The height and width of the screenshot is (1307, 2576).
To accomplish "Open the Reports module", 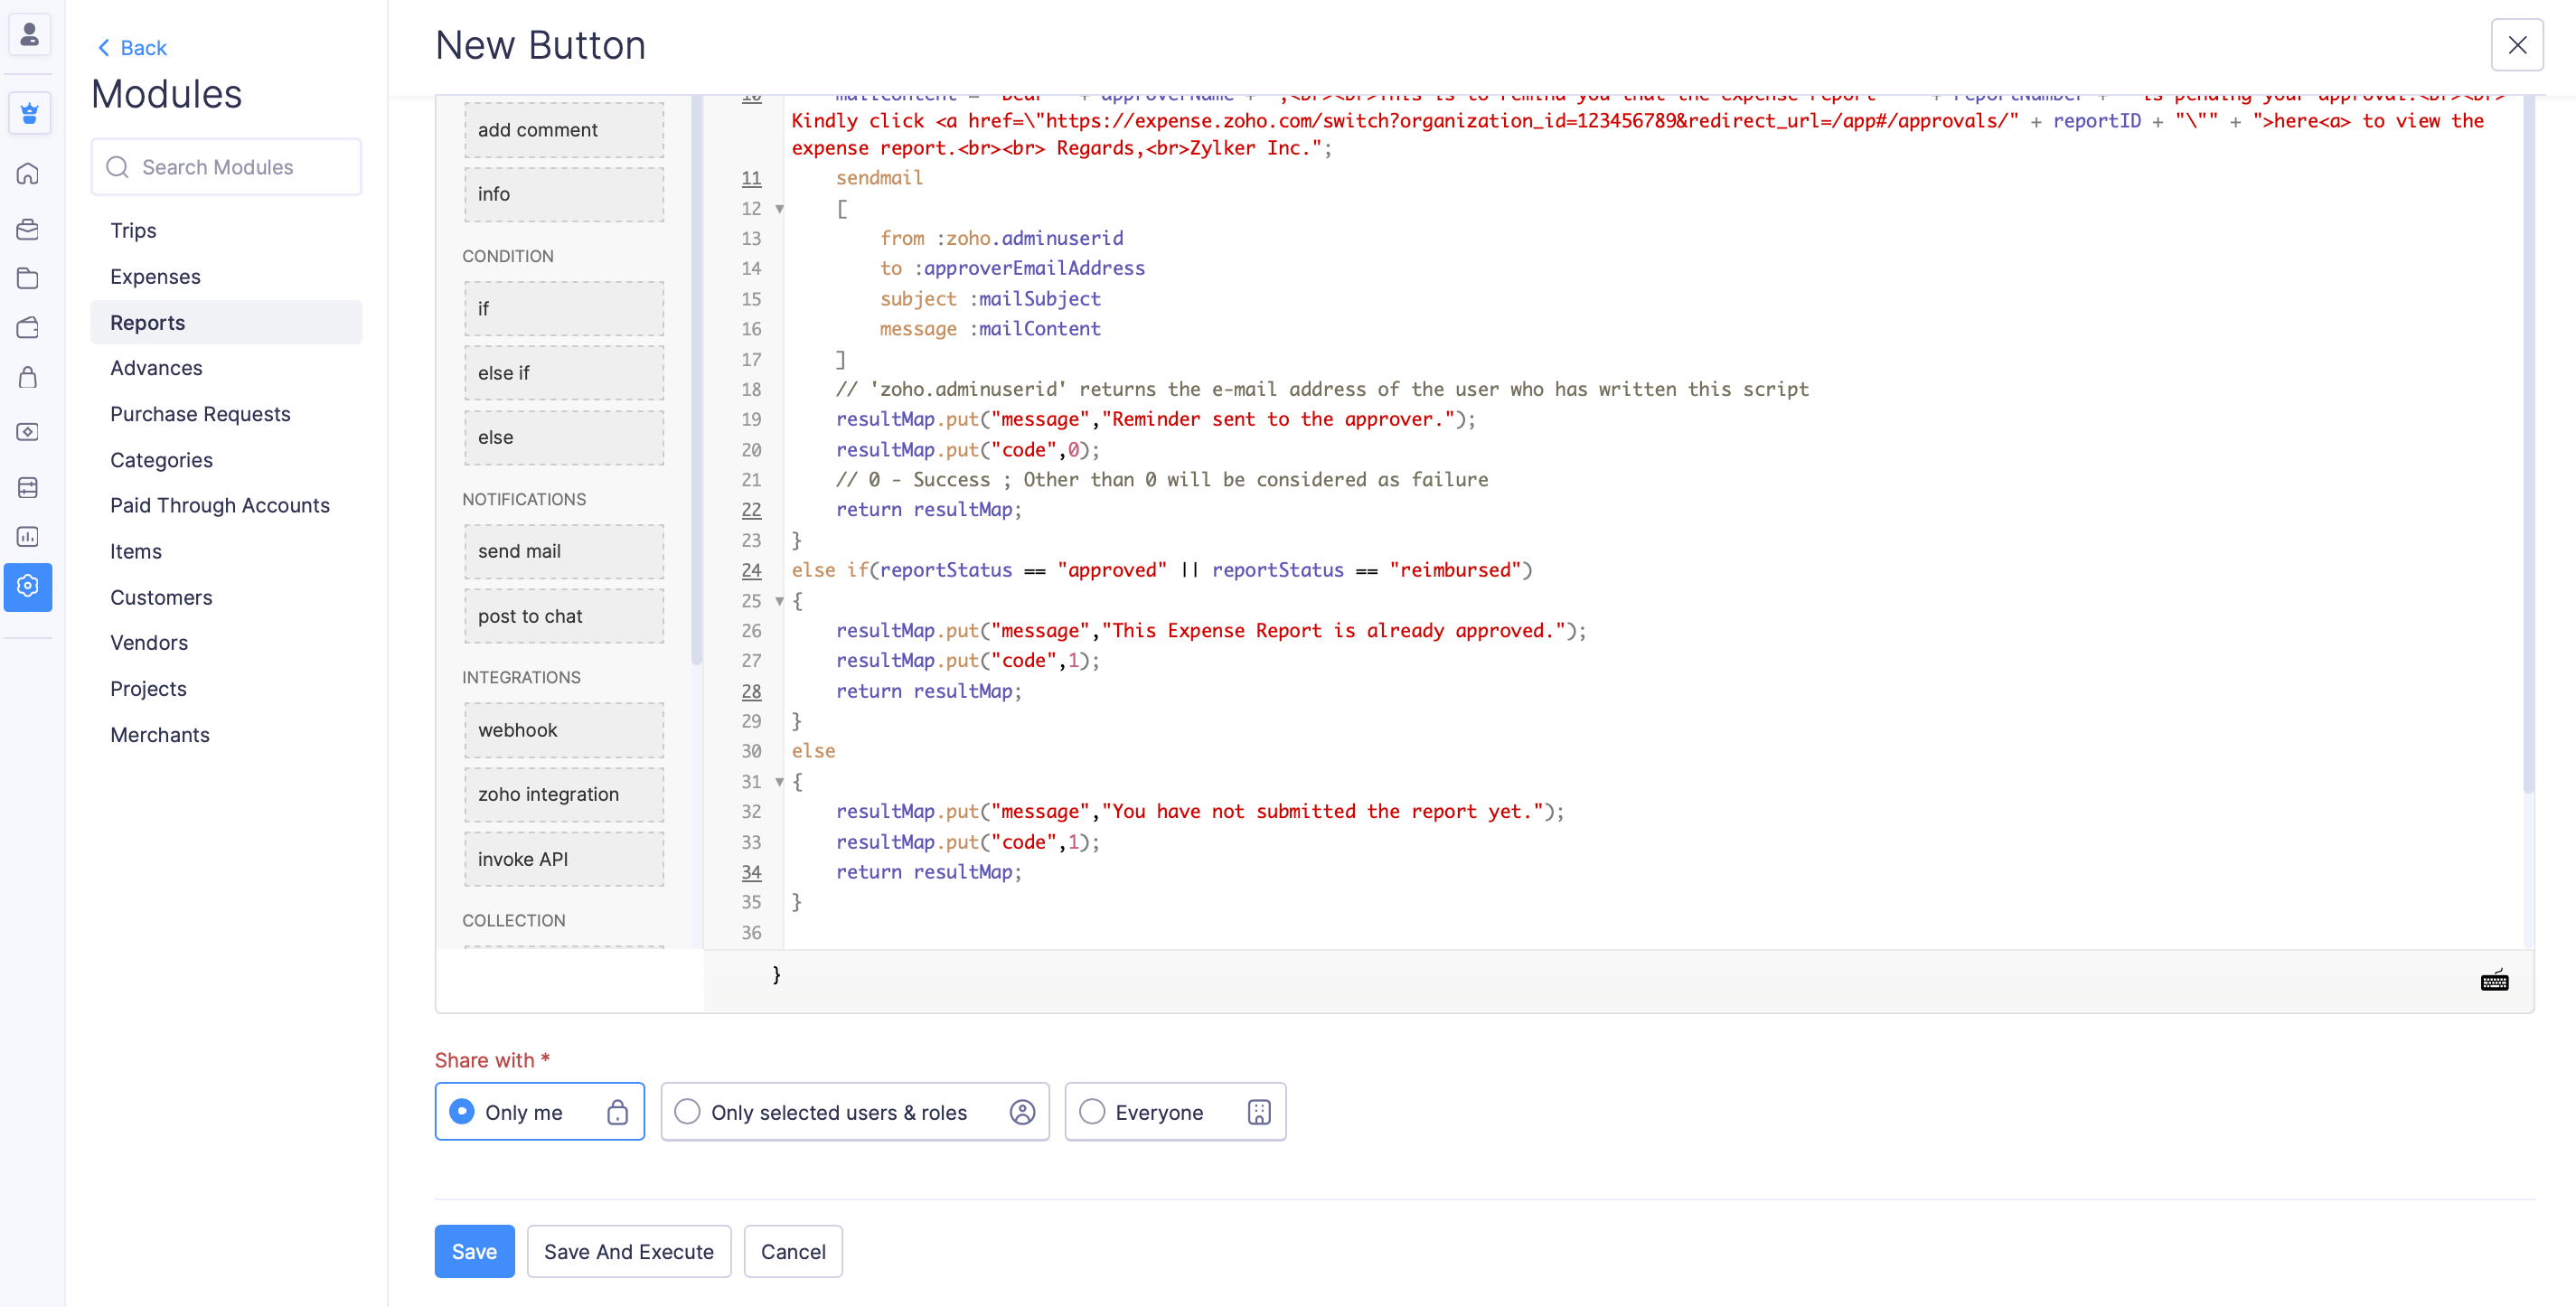I will pyautogui.click(x=148, y=322).
